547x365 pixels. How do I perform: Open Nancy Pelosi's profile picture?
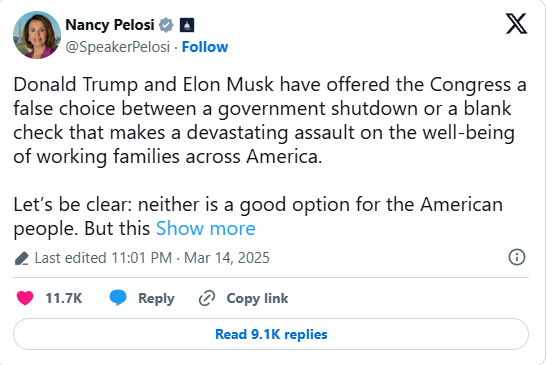37,35
